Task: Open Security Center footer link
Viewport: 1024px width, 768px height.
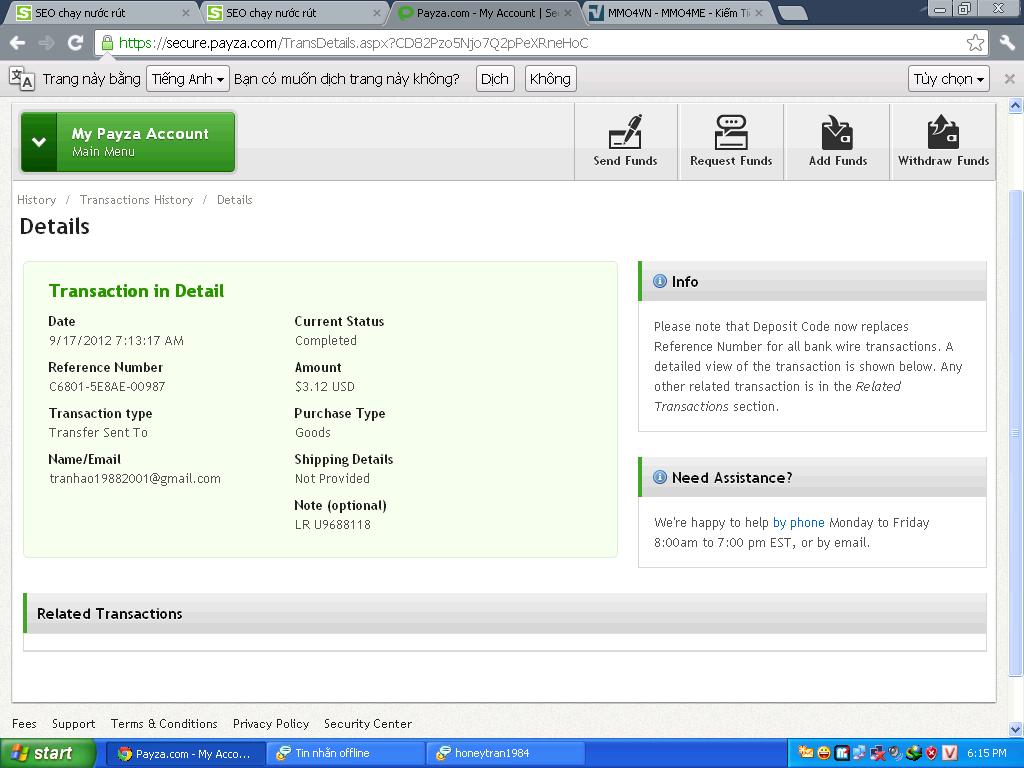Action: coord(368,724)
